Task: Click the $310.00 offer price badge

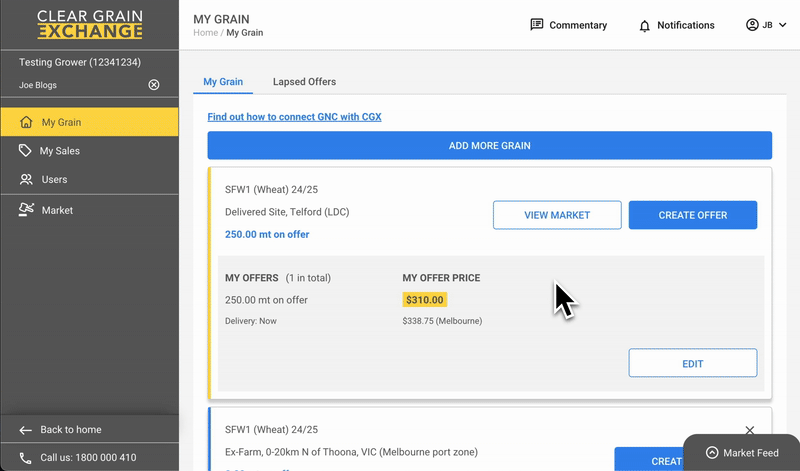Action: [x=424, y=300]
